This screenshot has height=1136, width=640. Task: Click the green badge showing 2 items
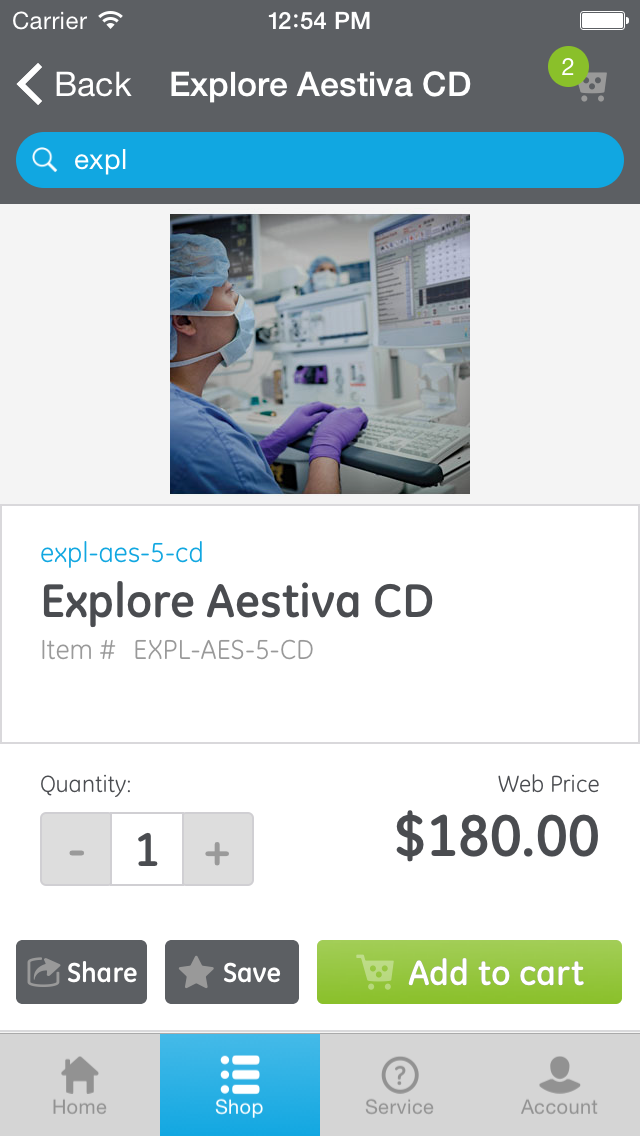tap(567, 68)
